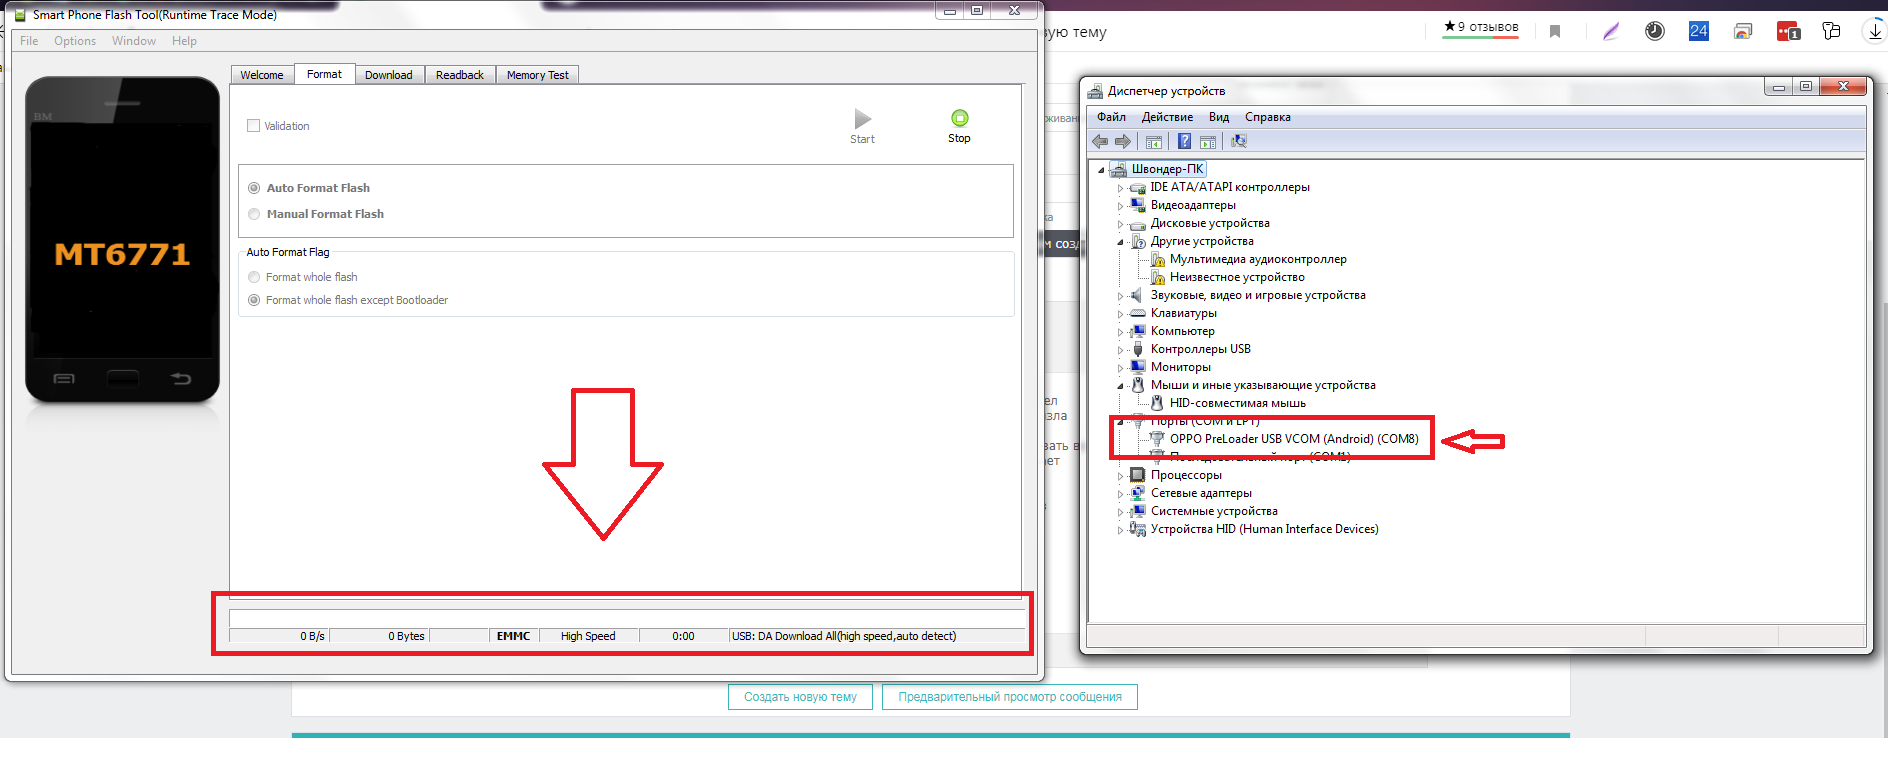
Task: Select OPPO PreLoader USB VCOM device
Action: click(x=1293, y=439)
